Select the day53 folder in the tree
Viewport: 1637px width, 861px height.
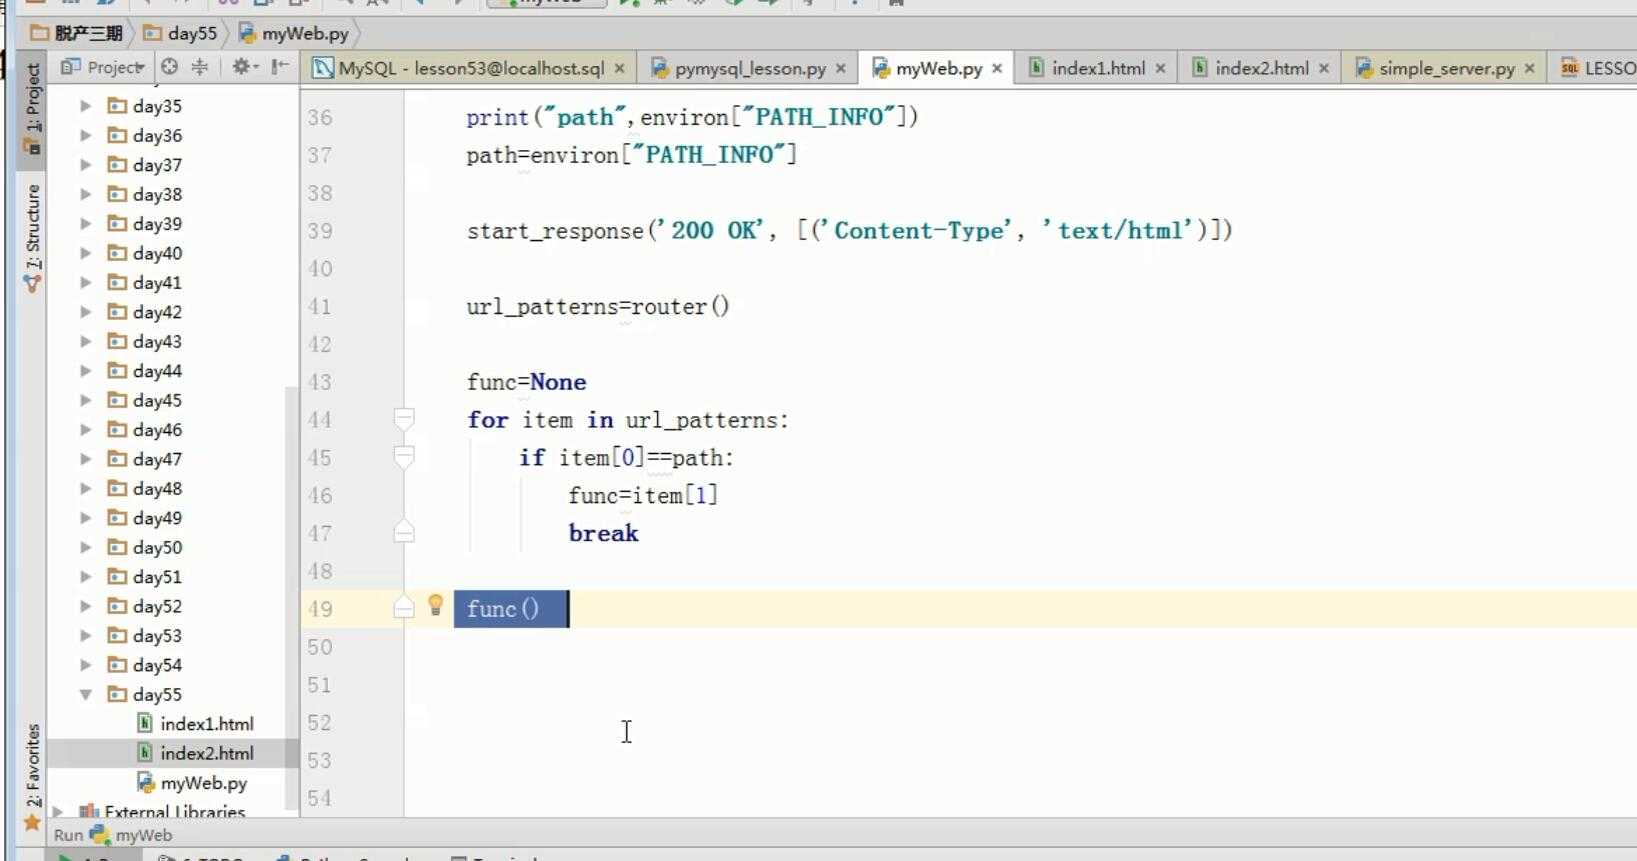point(157,636)
